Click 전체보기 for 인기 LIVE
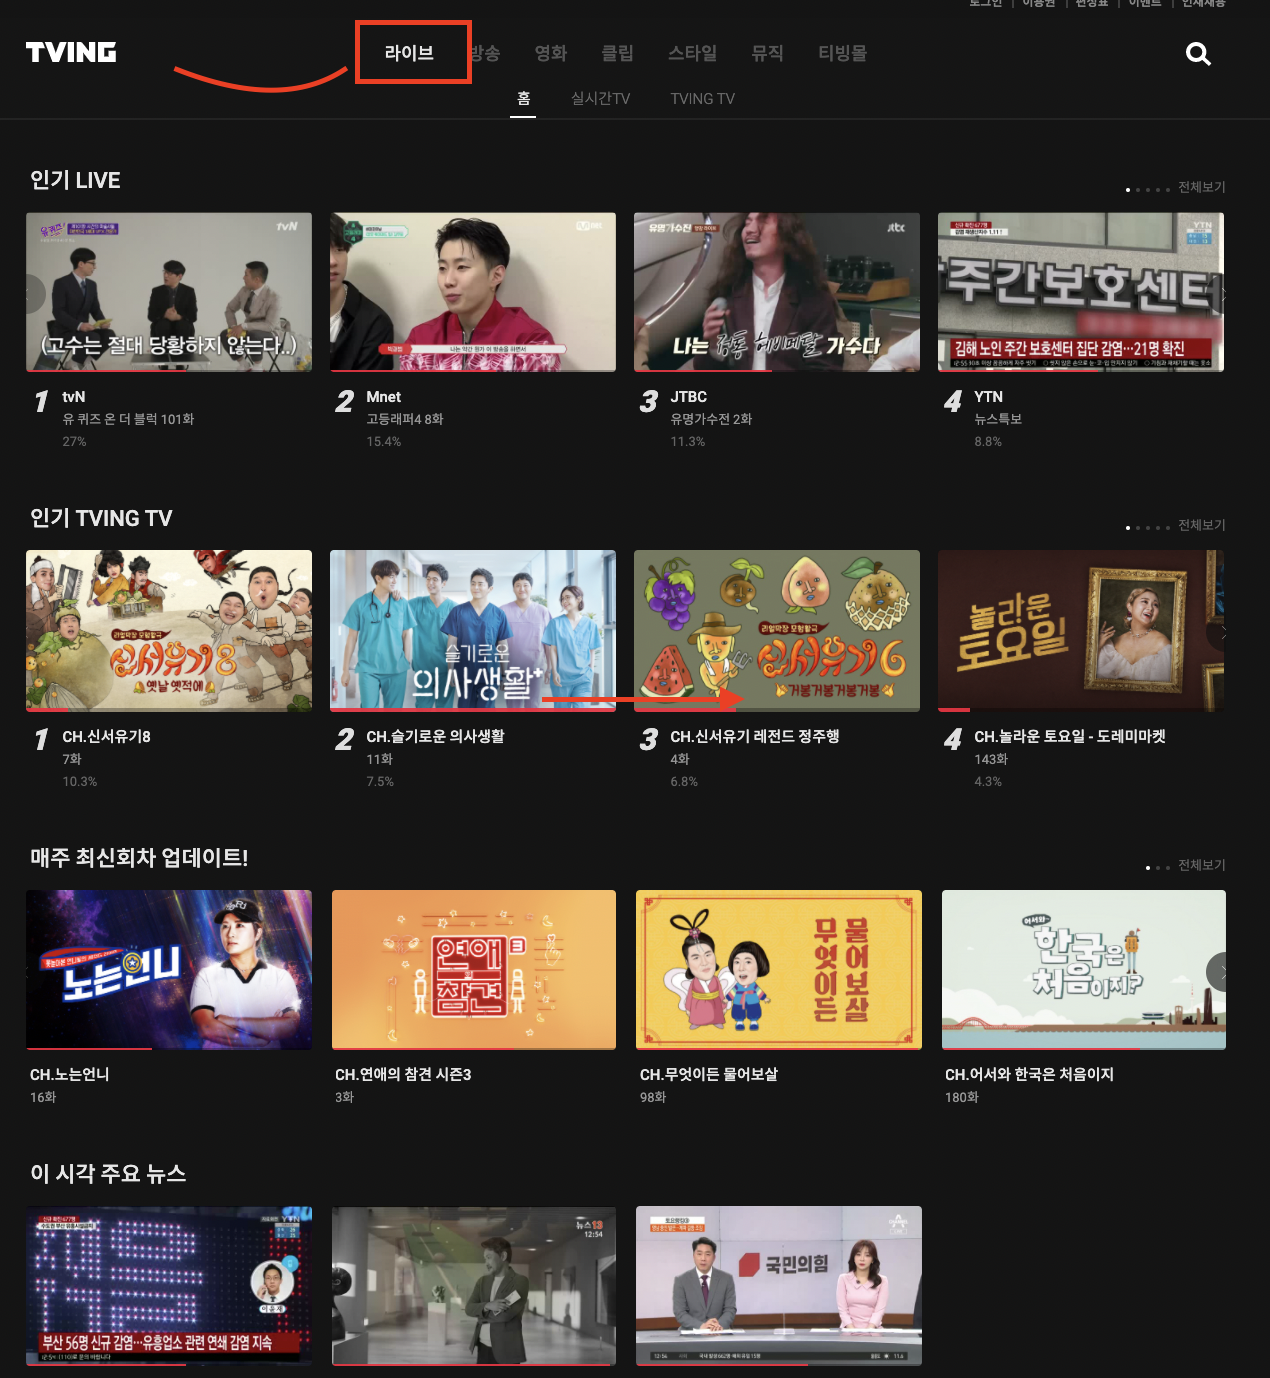Viewport: 1270px width, 1378px height. [x=1201, y=187]
